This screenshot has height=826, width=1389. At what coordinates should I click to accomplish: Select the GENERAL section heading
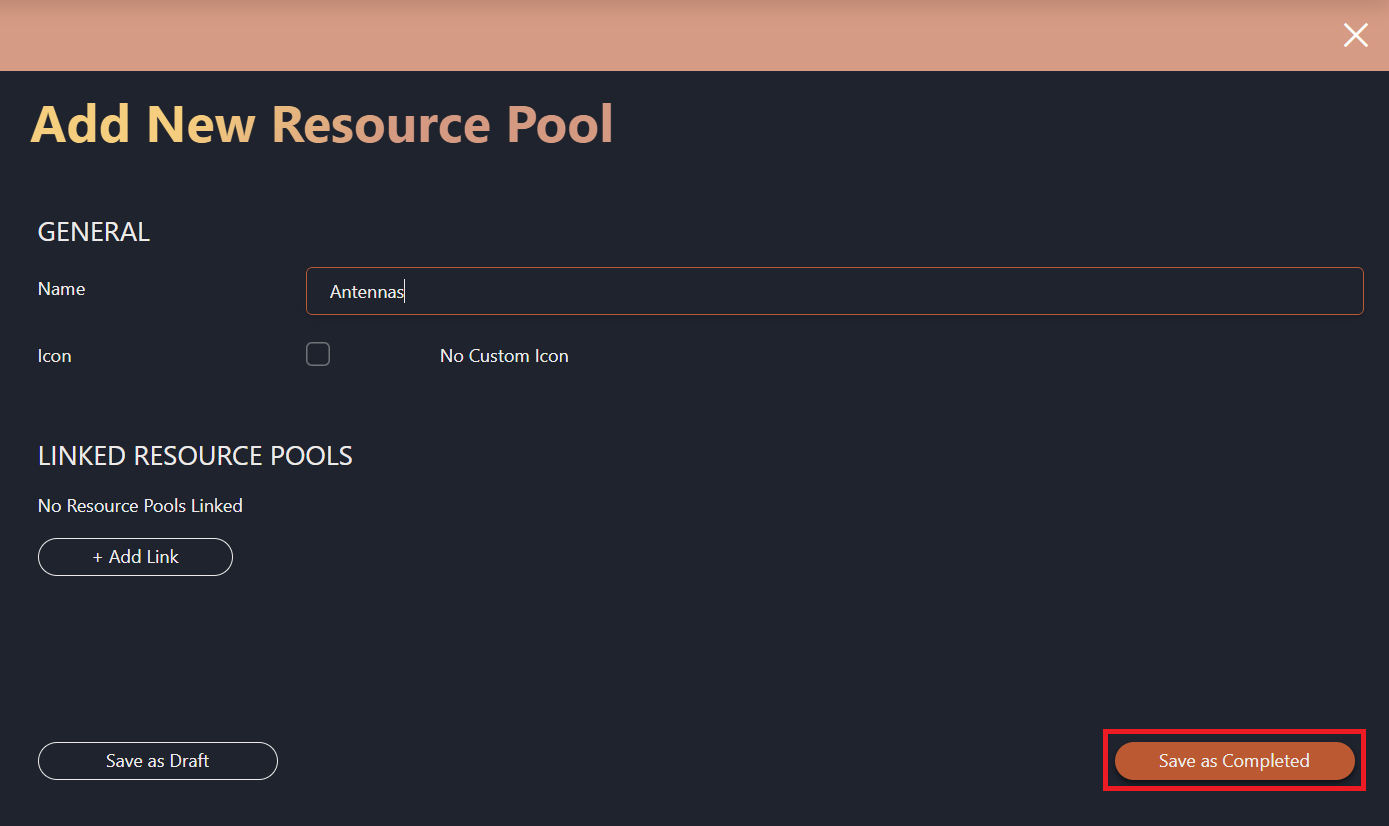tap(93, 232)
